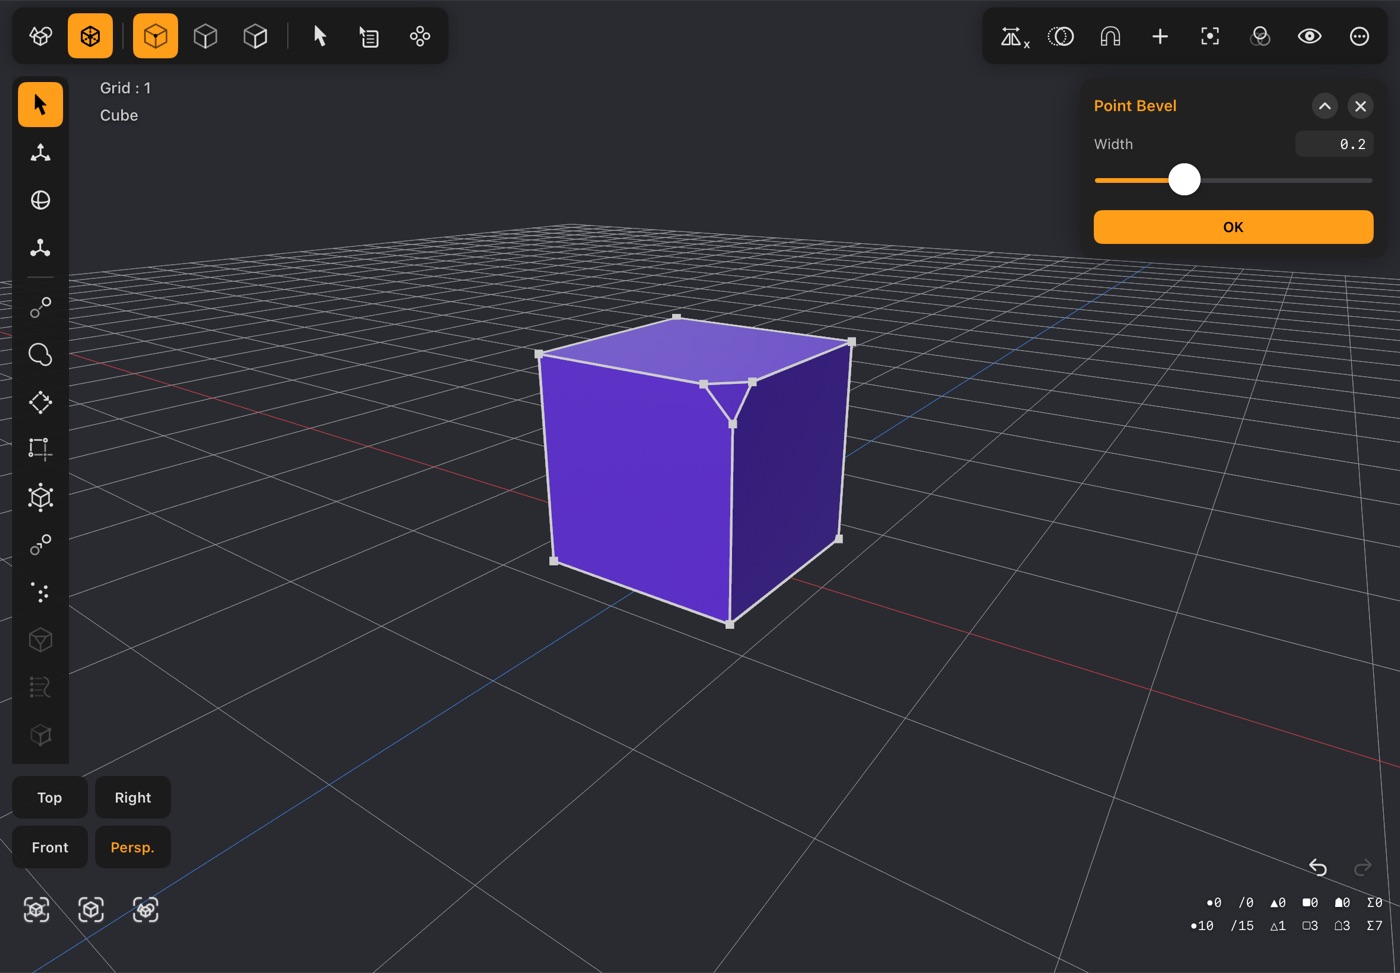This screenshot has width=1400, height=973.
Task: Select the arrow selection tool in sidebar
Action: (x=40, y=104)
